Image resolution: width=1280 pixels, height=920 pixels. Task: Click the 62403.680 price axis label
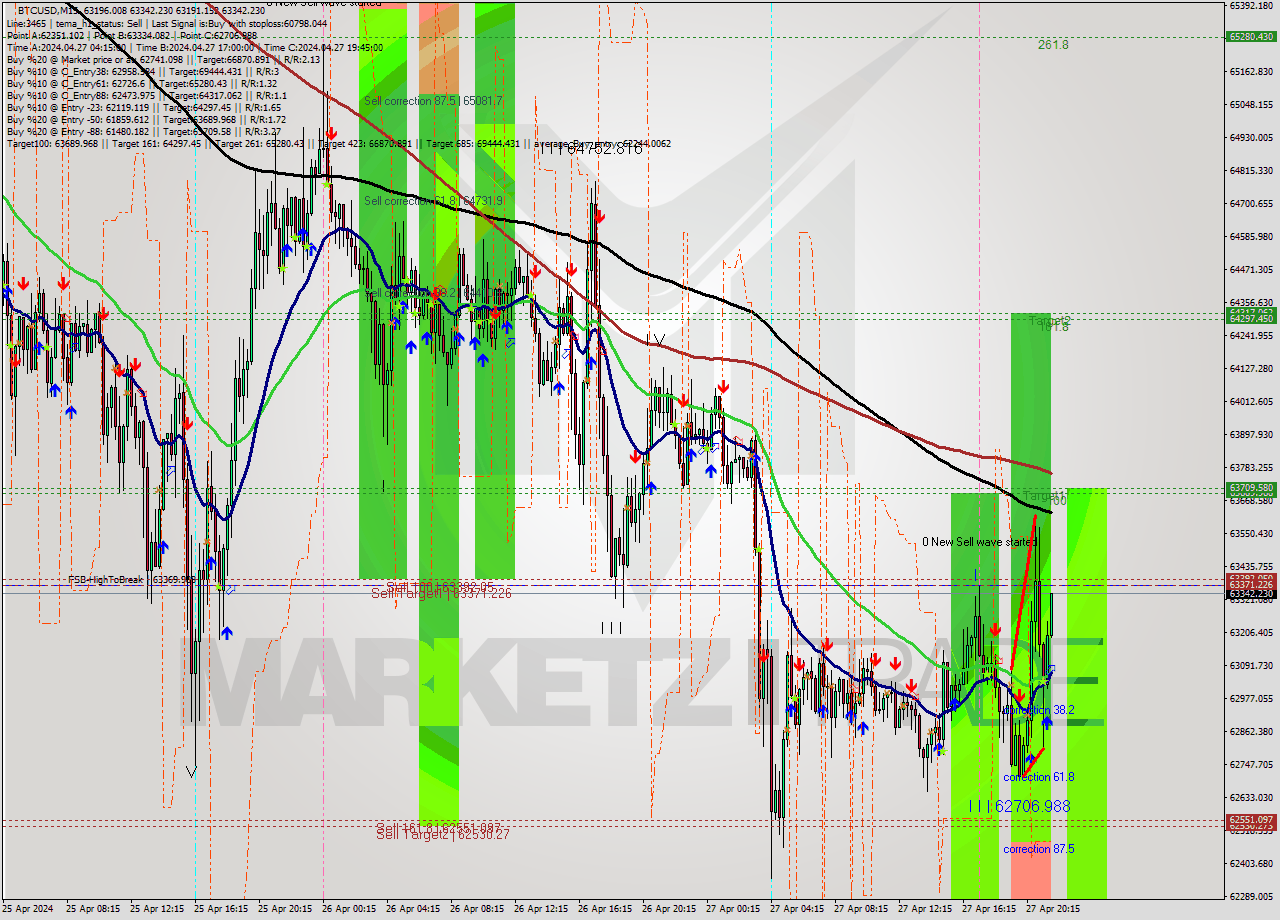1250,863
